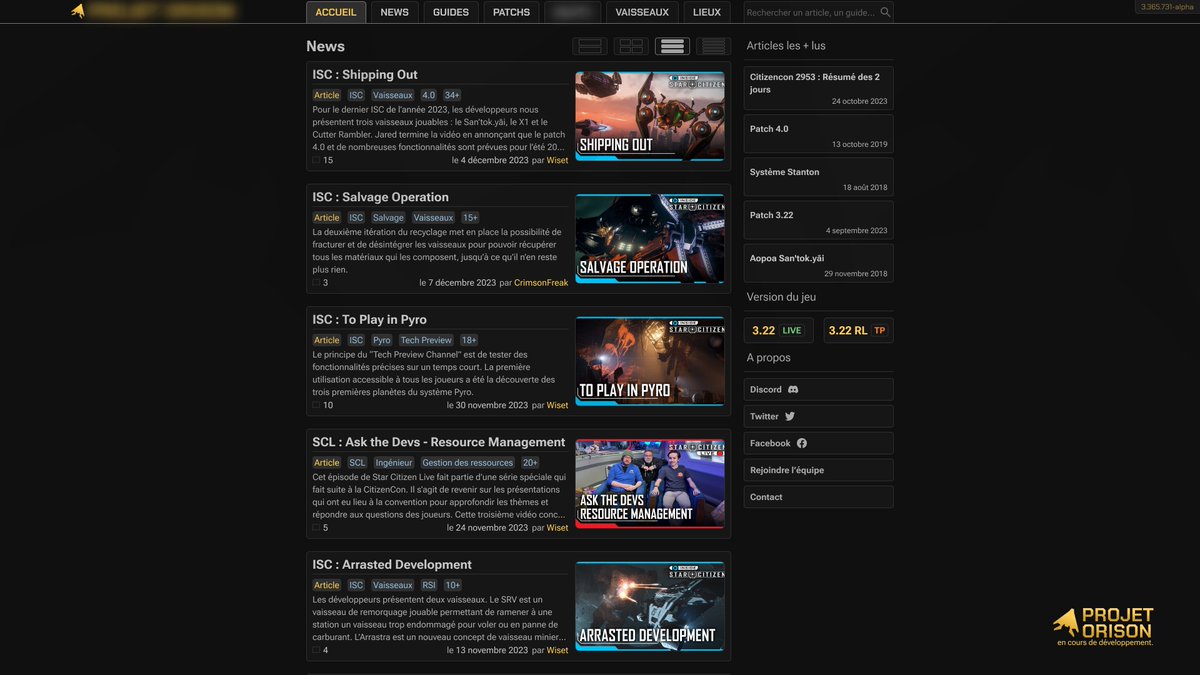Viewport: 1200px width, 675px height.
Task: Click comment icon on Shipping Out article
Action: [x=317, y=160]
